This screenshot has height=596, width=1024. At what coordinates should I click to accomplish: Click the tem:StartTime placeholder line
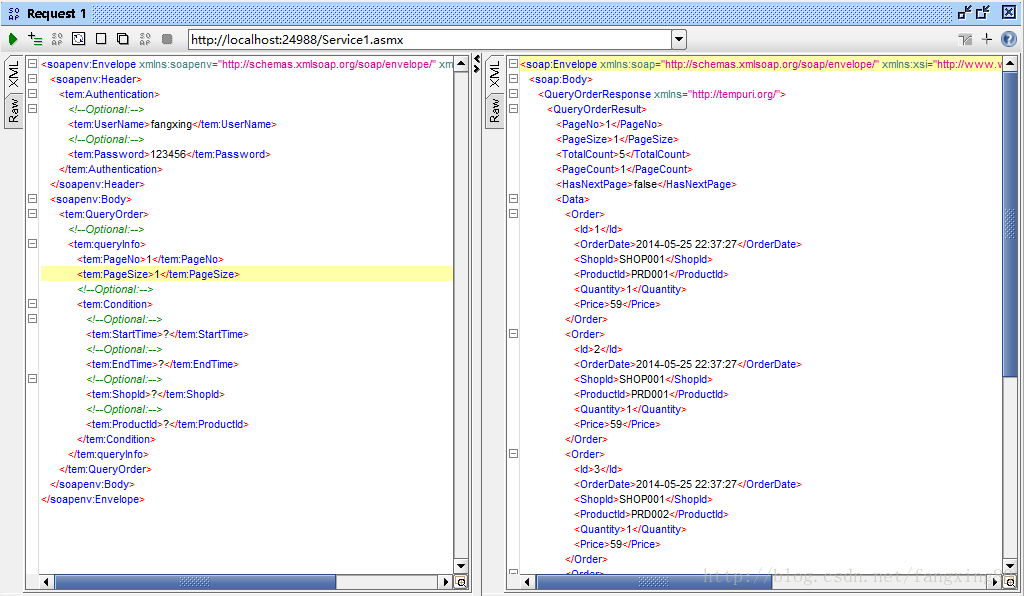[x=167, y=334]
